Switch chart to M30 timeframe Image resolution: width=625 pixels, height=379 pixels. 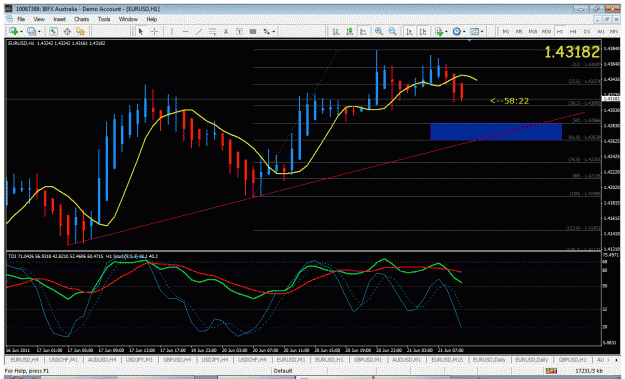[x=546, y=31]
